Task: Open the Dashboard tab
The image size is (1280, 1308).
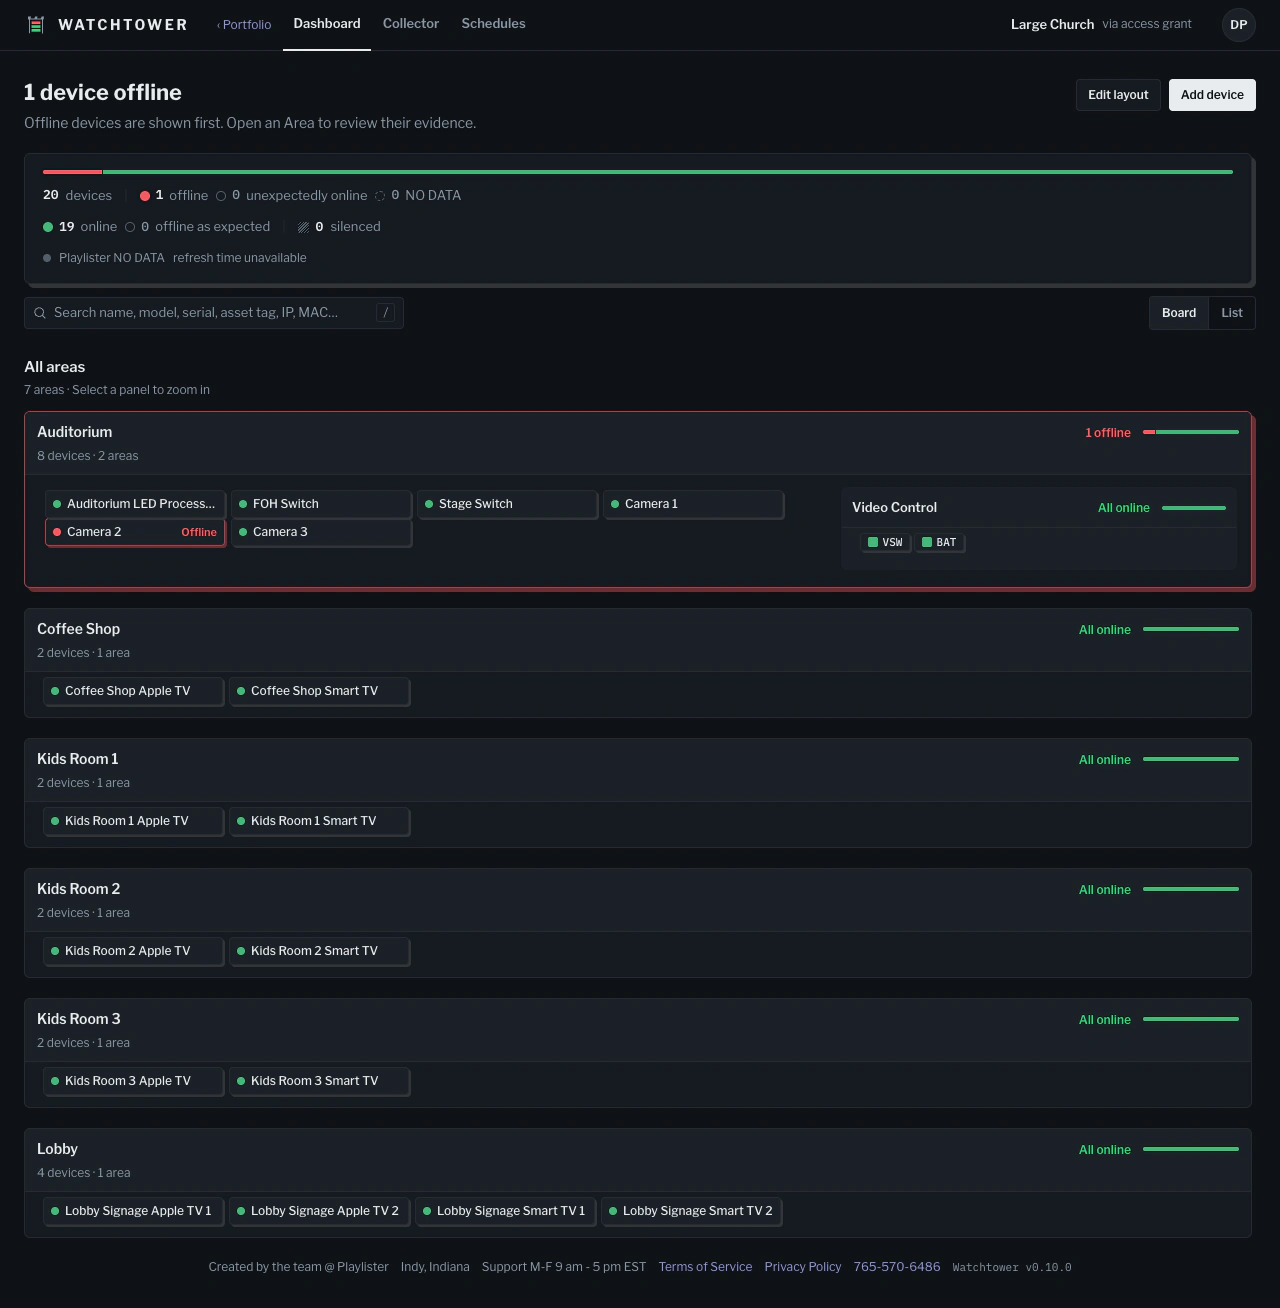Action: pyautogui.click(x=327, y=24)
